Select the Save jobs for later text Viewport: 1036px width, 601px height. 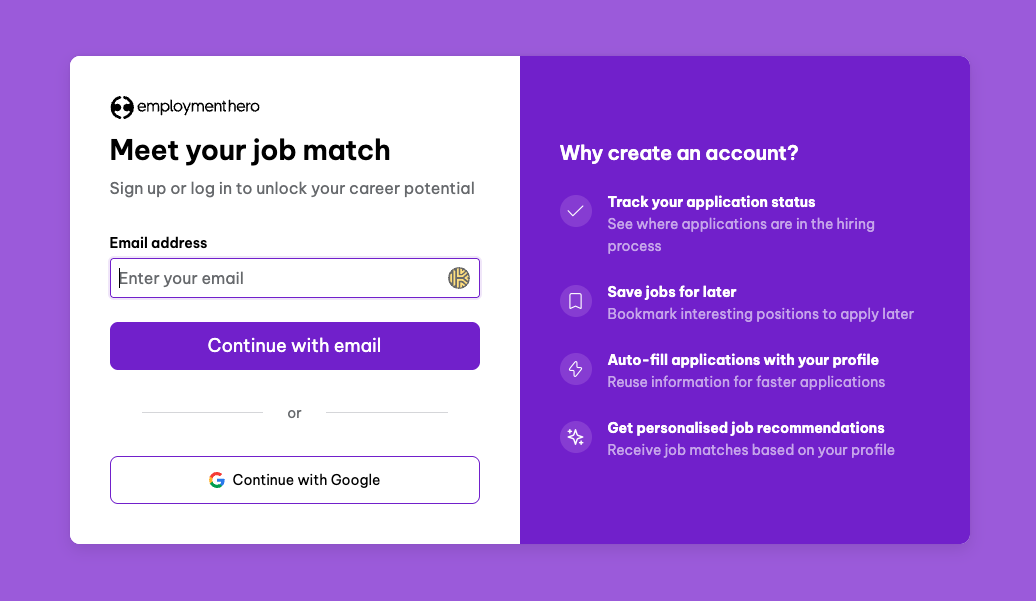(672, 292)
